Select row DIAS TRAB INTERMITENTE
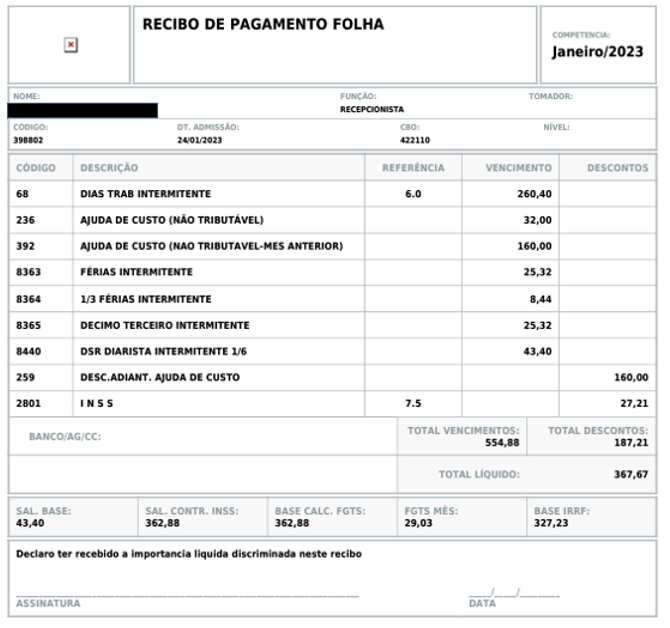 click(332, 194)
